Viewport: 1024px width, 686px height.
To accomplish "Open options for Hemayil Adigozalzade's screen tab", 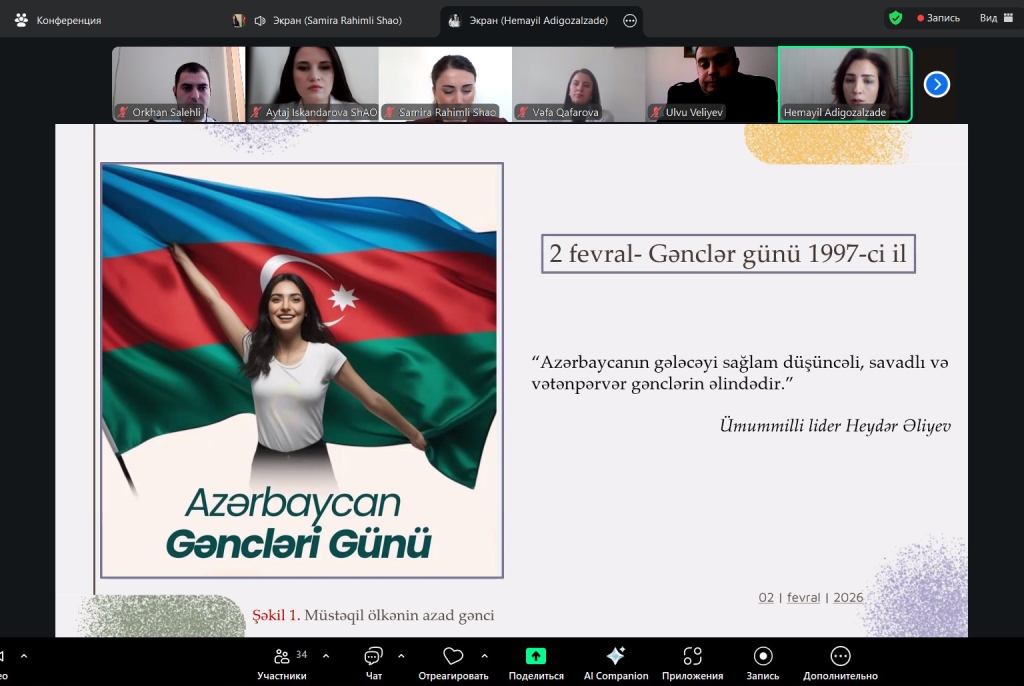I will pyautogui.click(x=630, y=21).
